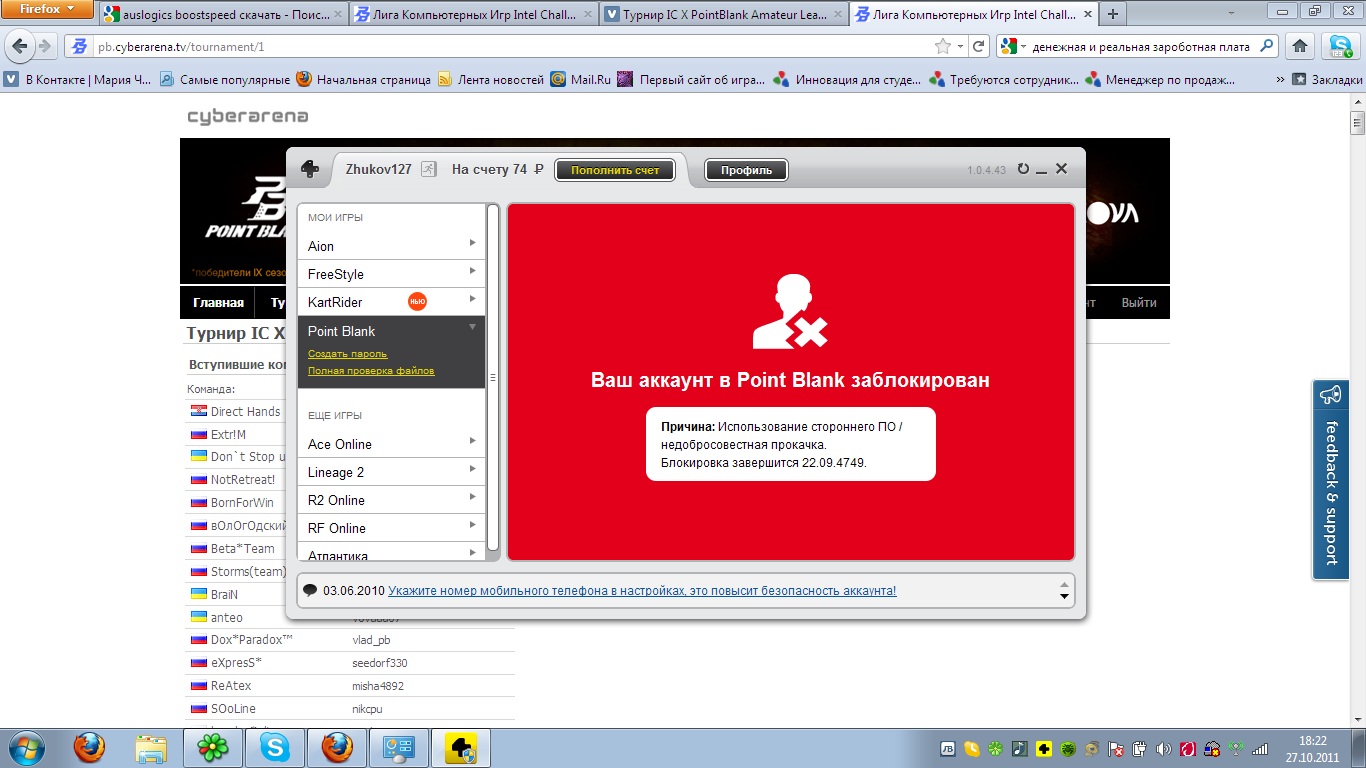Expand the Lineage 2 game entry
Screen dimensions: 1366x768
[x=472, y=470]
